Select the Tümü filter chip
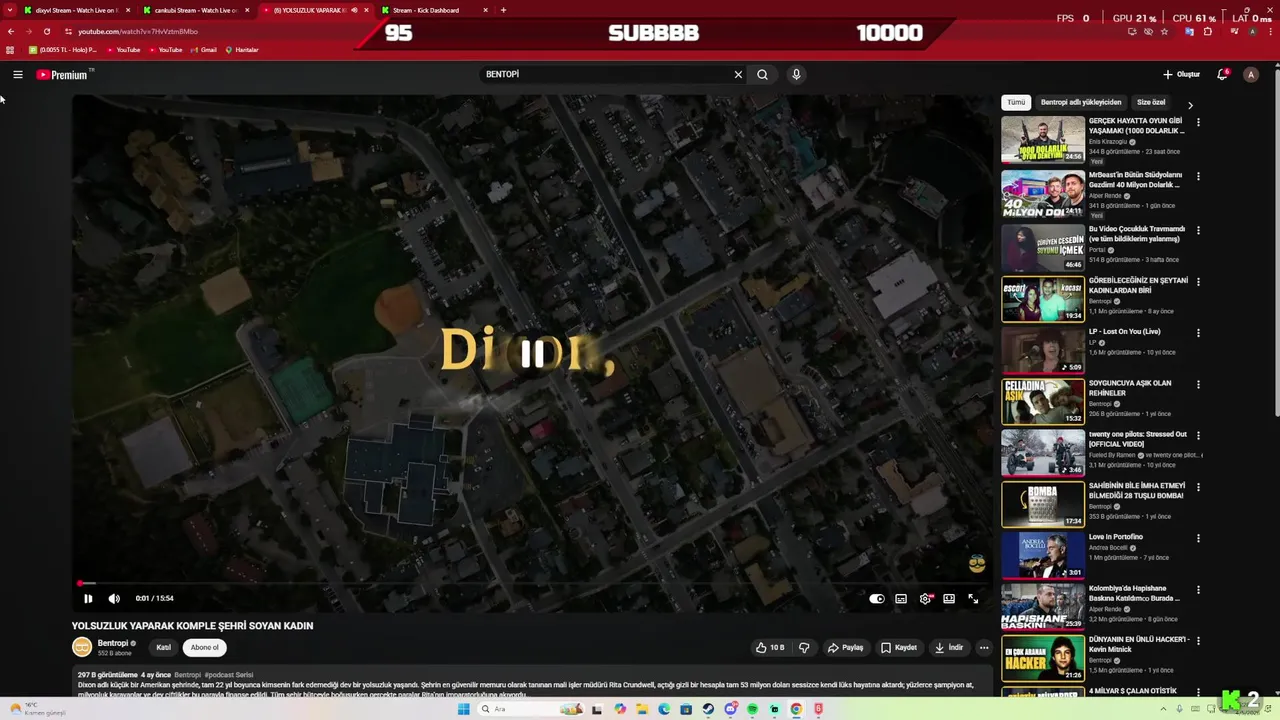 point(1016,102)
